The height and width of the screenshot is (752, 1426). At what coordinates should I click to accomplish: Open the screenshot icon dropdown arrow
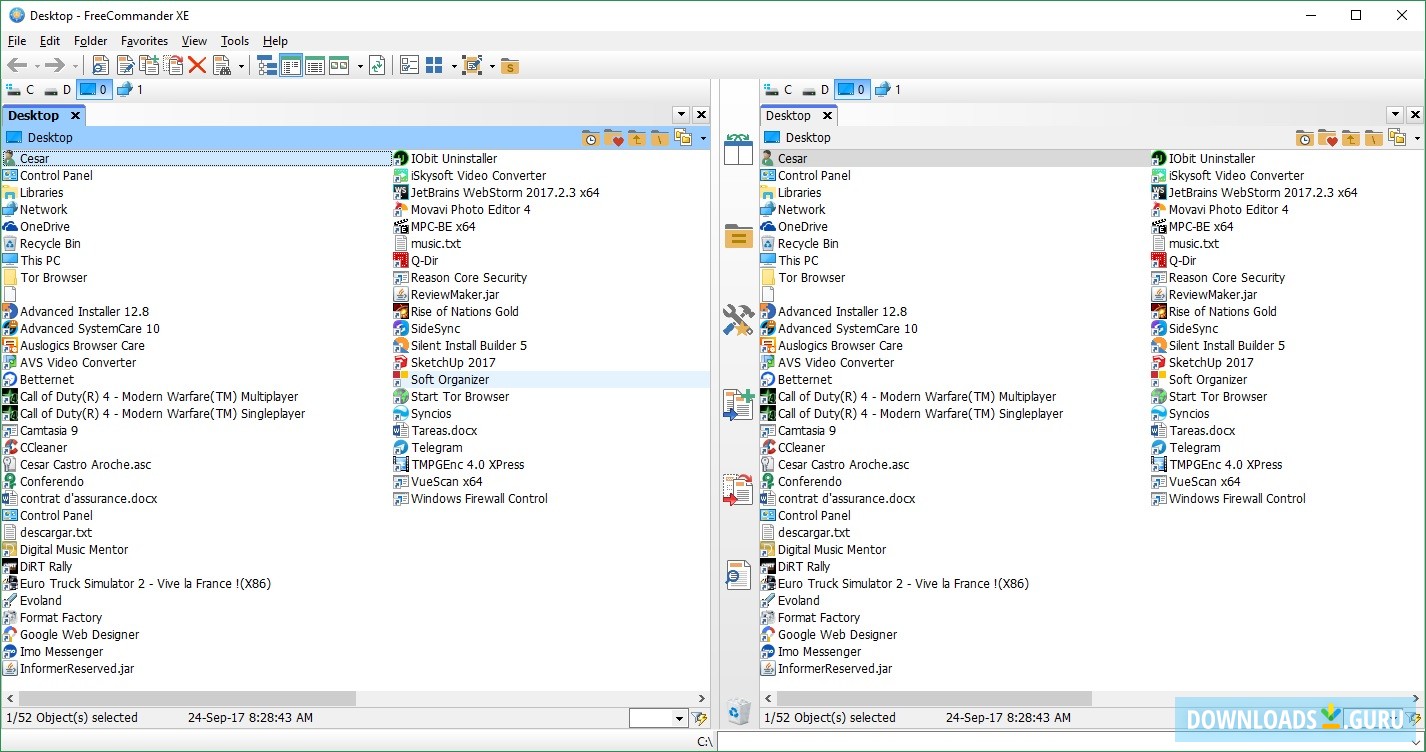(492, 67)
